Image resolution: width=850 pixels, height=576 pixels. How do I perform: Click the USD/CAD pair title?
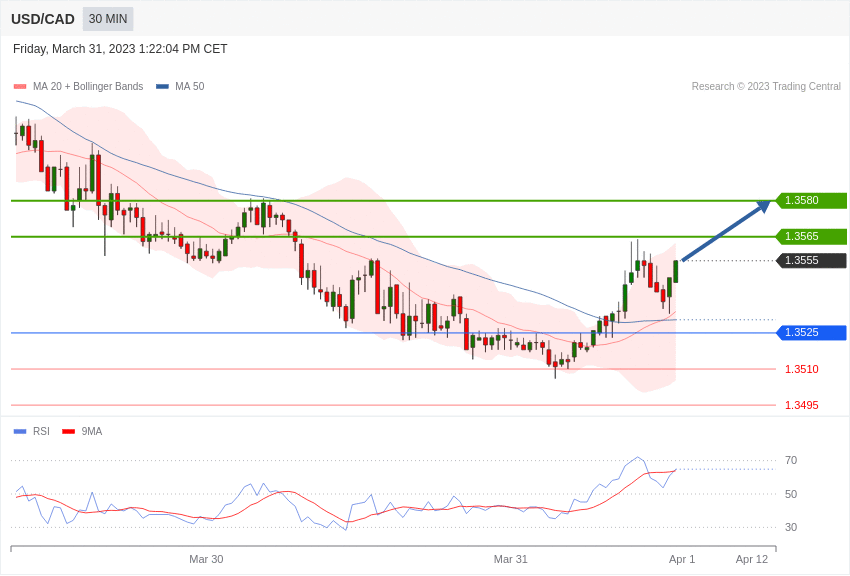click(43, 20)
